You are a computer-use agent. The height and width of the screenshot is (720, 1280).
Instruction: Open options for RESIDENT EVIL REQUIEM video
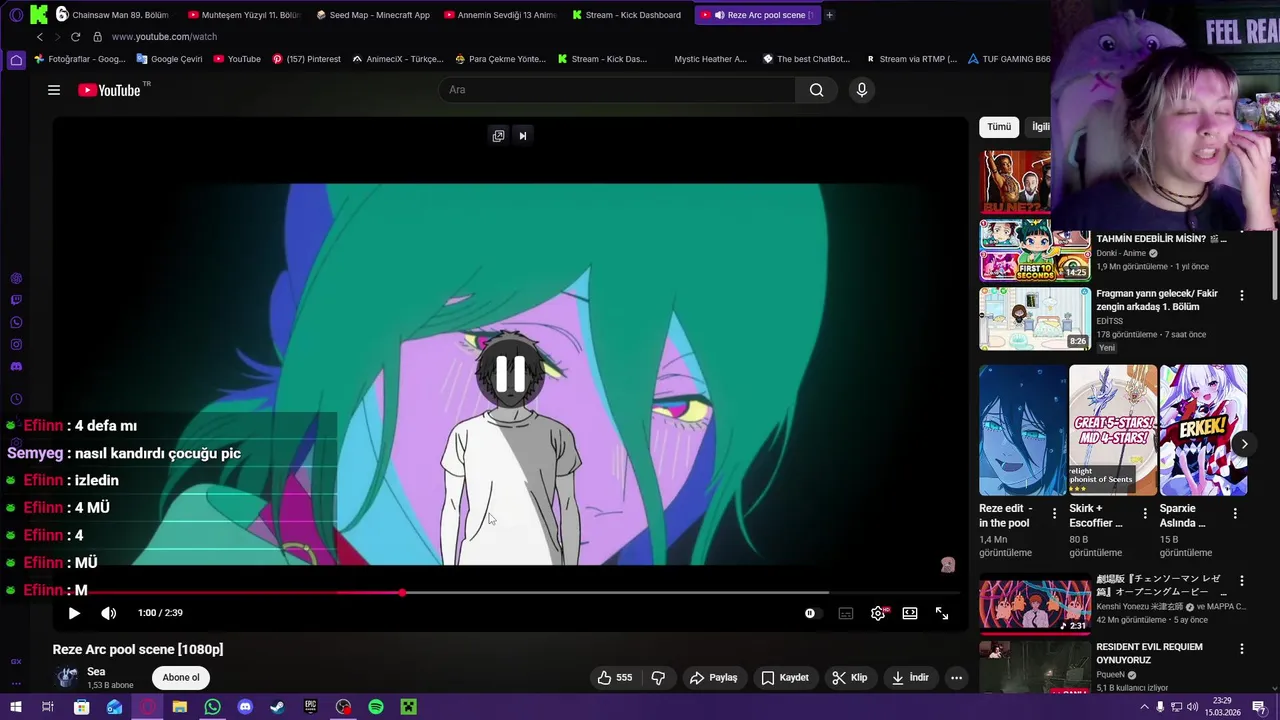tap(1242, 648)
